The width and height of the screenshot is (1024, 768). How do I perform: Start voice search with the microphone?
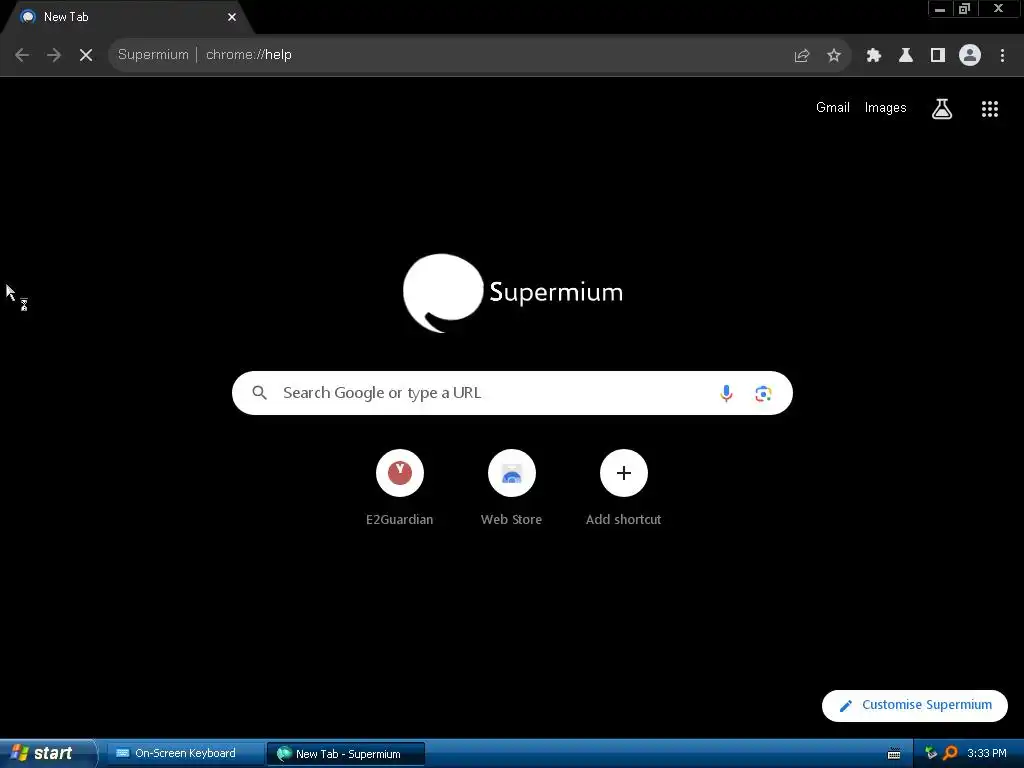[726, 393]
